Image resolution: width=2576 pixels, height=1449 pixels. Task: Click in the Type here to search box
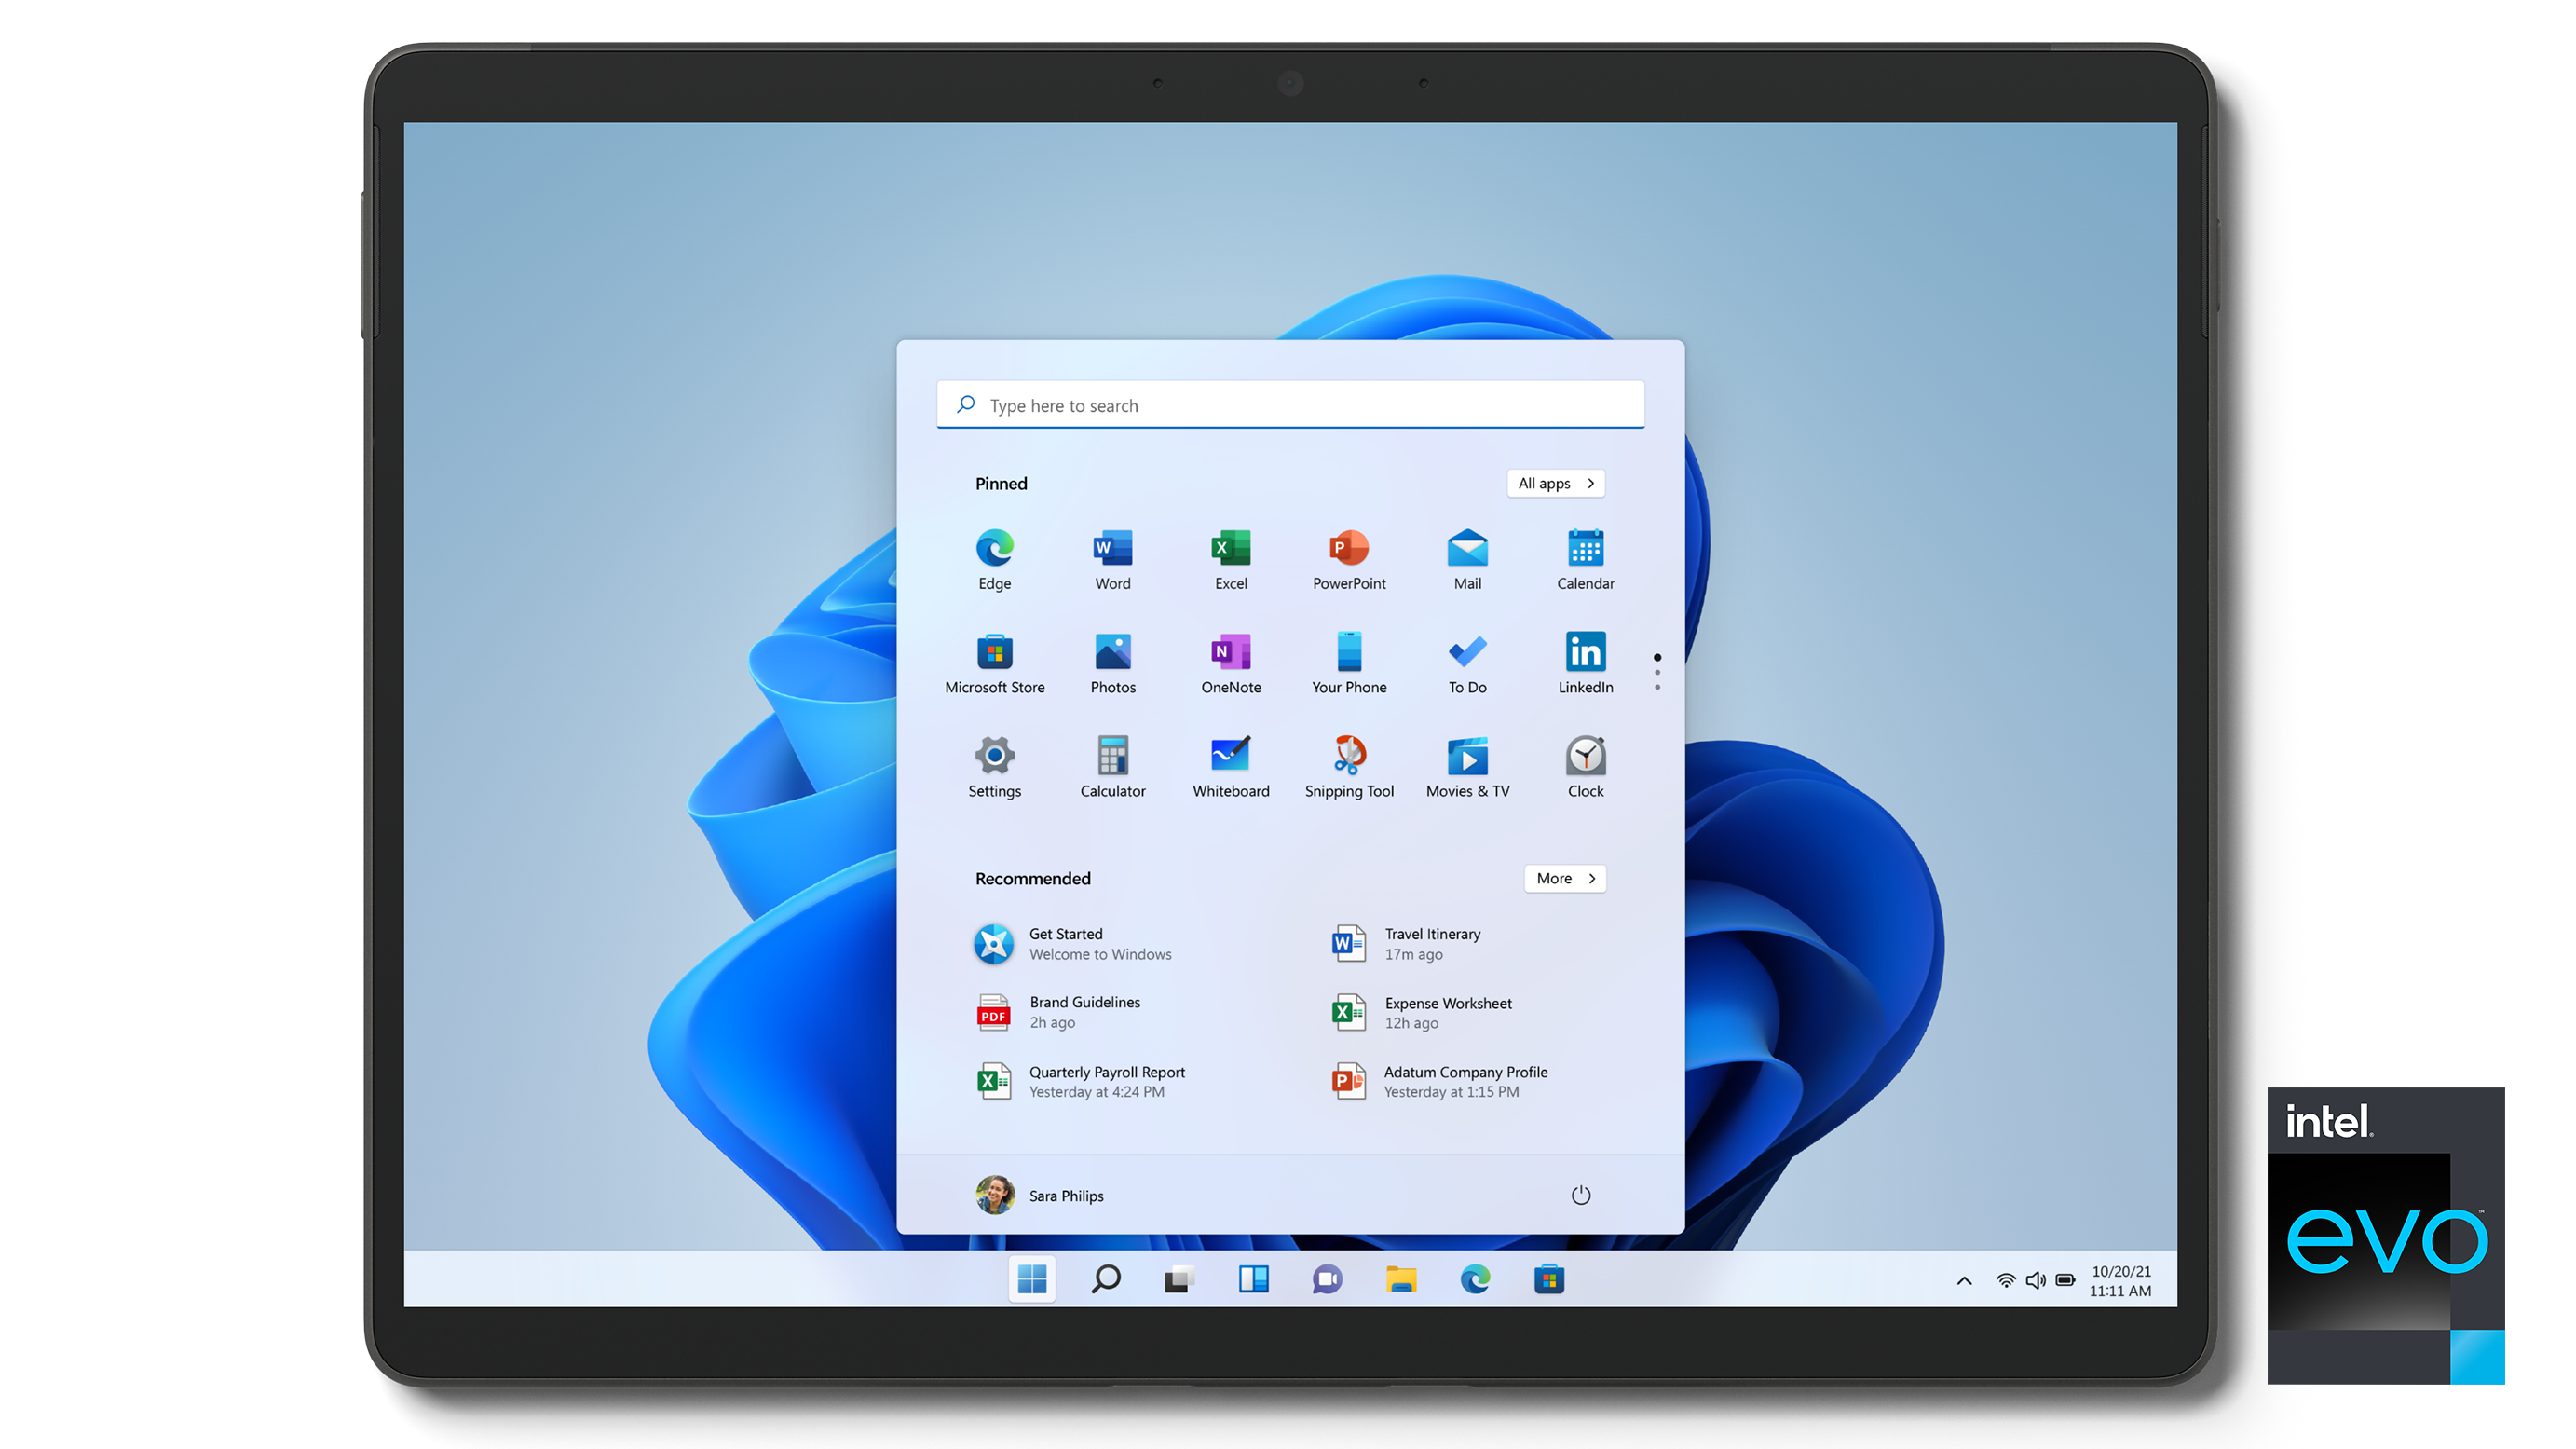pyautogui.click(x=1290, y=404)
